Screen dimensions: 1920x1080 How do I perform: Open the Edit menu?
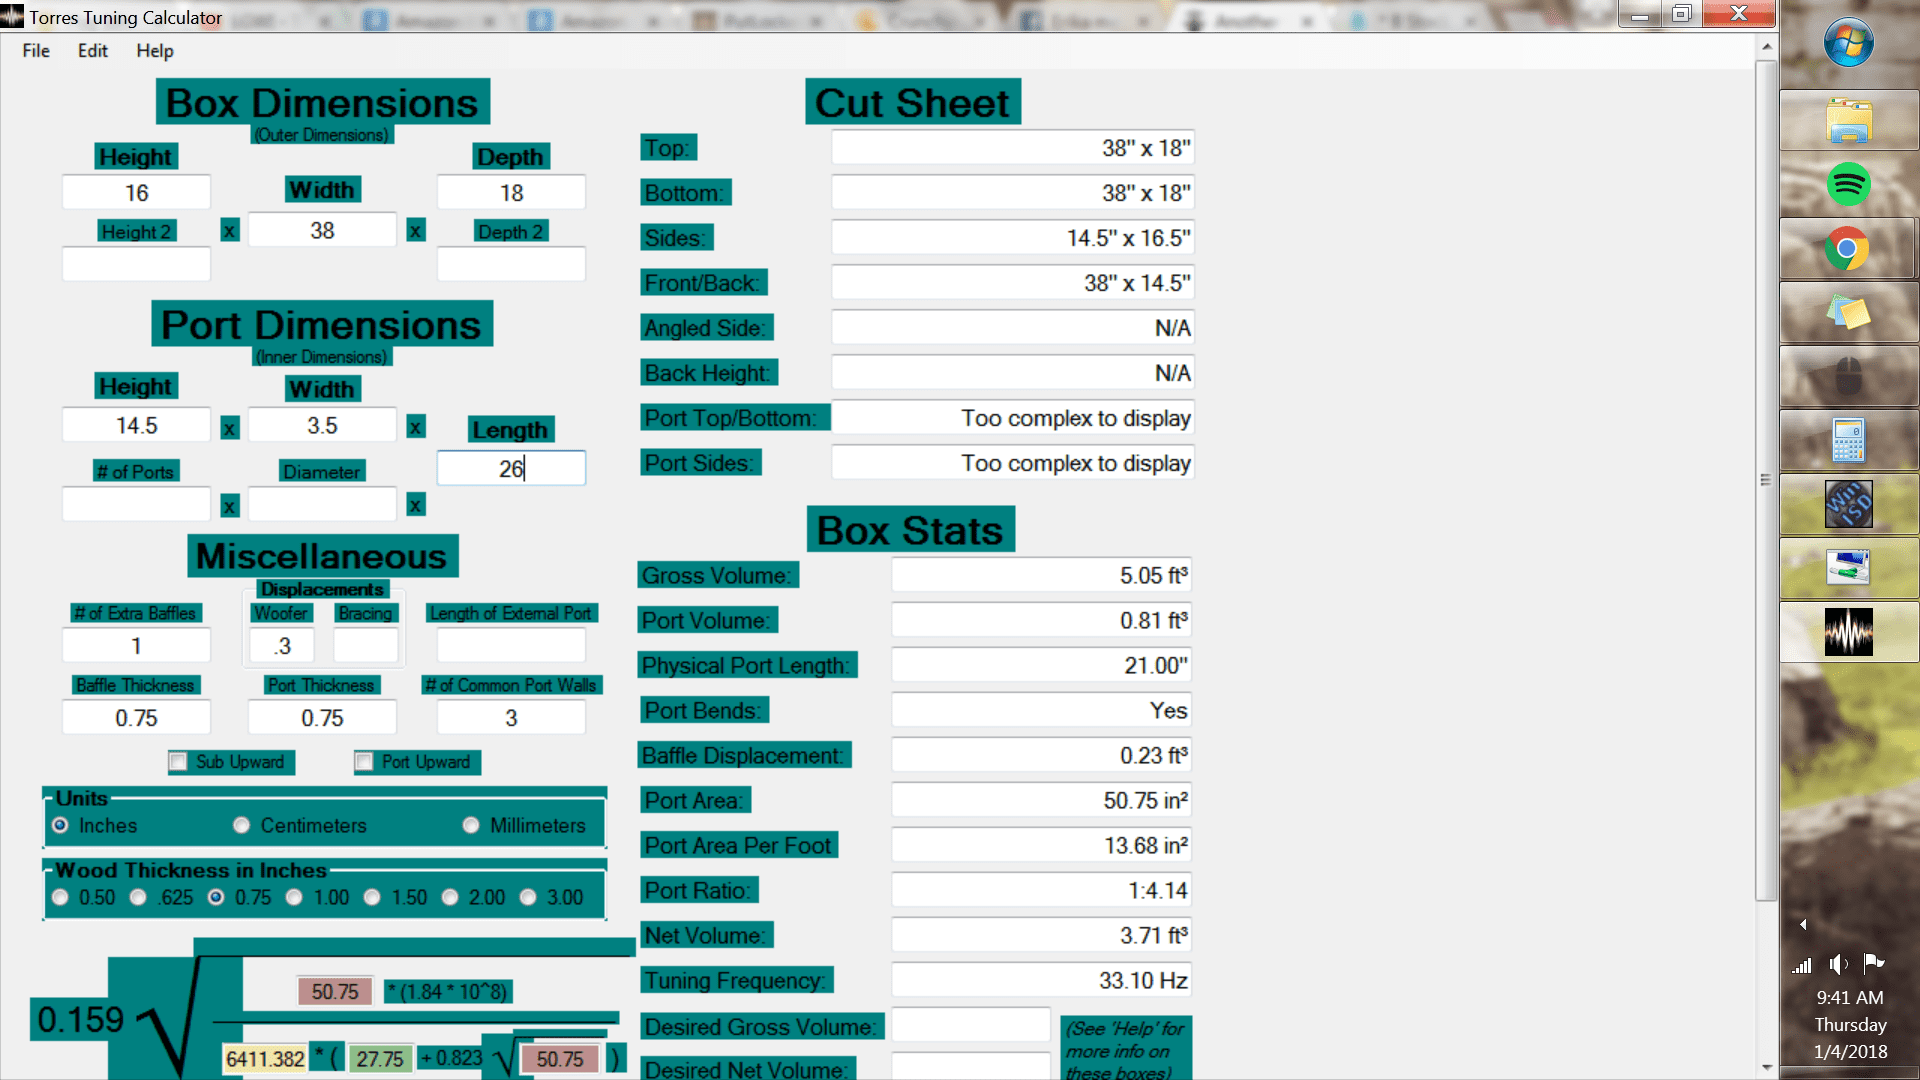(x=93, y=51)
